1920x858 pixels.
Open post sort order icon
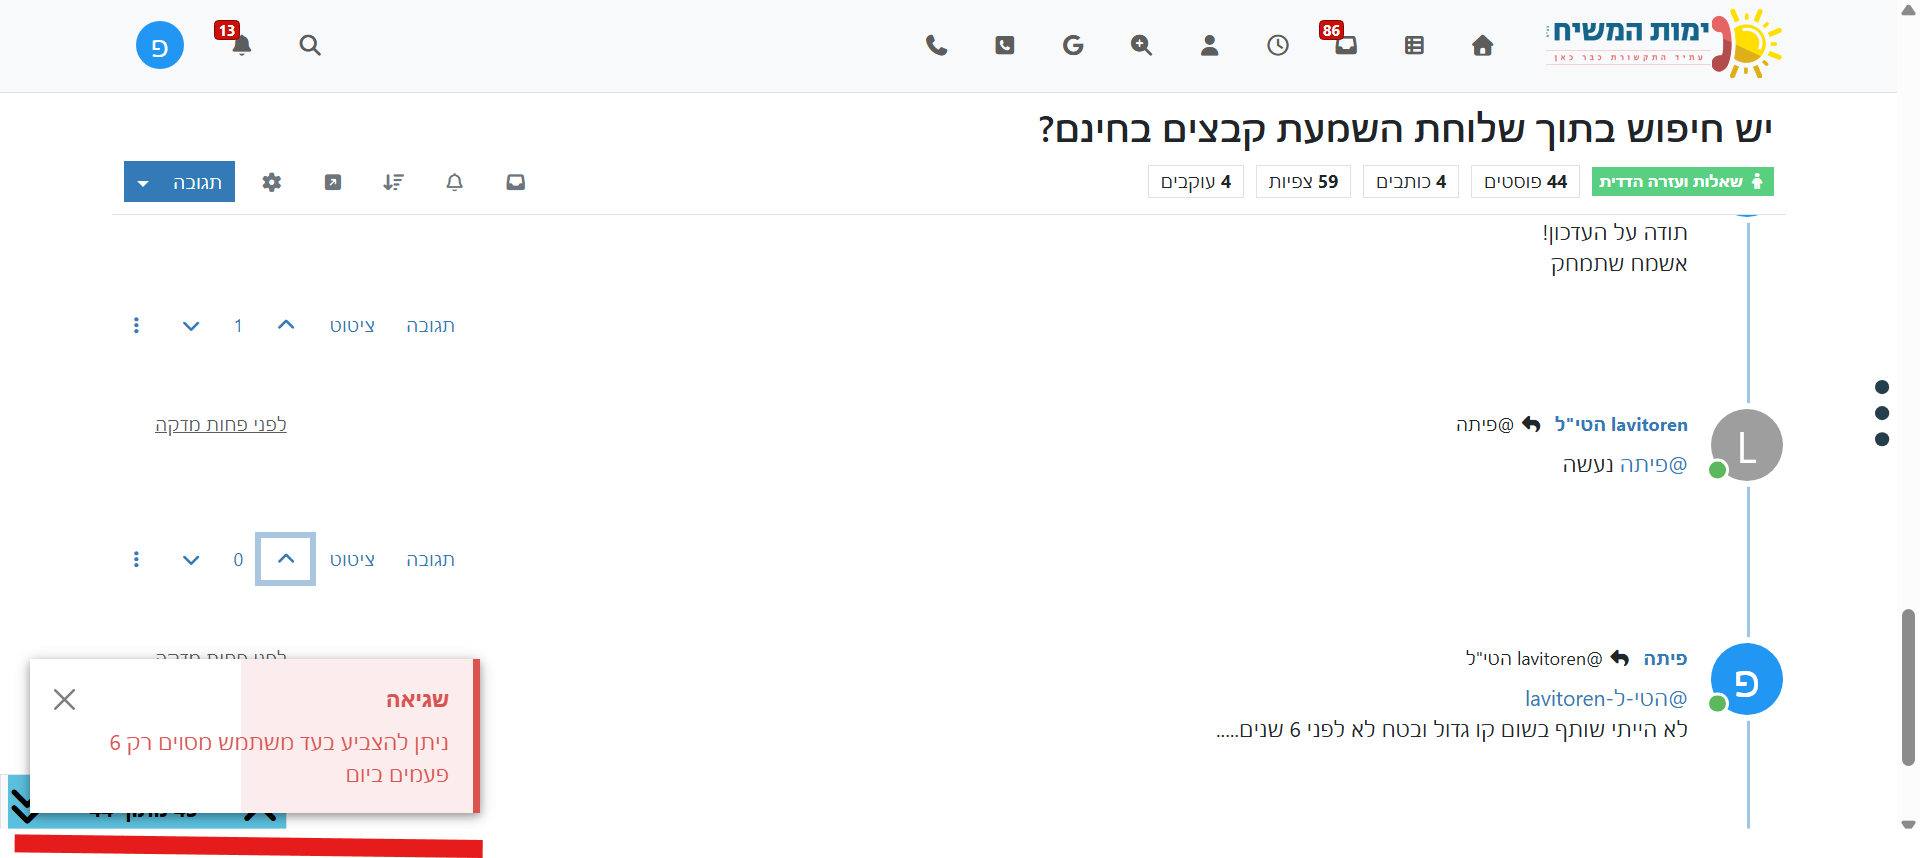[393, 182]
